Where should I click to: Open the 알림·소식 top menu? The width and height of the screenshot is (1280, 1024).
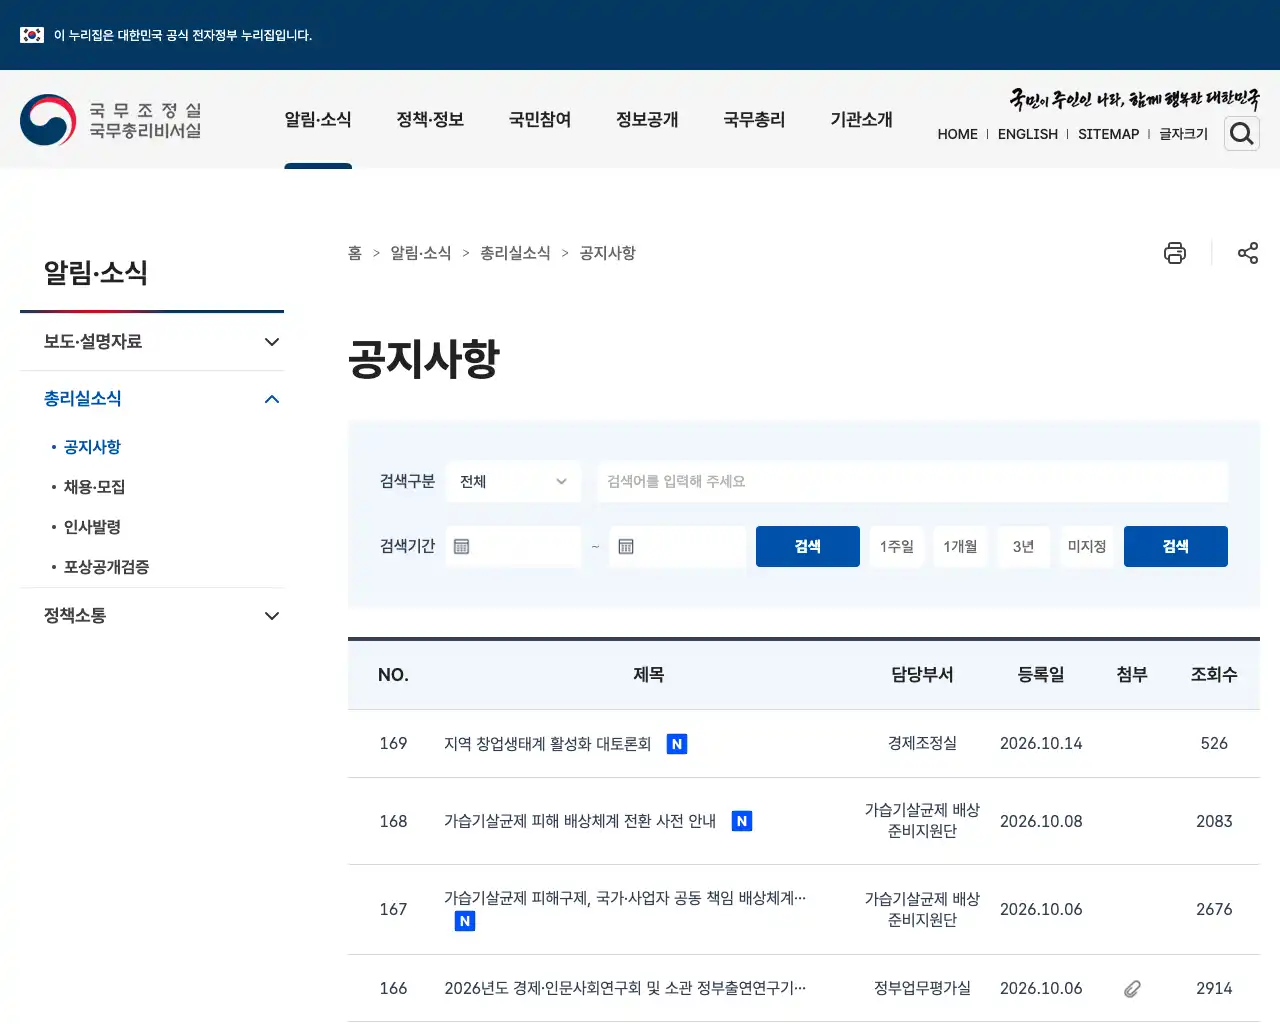click(x=318, y=120)
